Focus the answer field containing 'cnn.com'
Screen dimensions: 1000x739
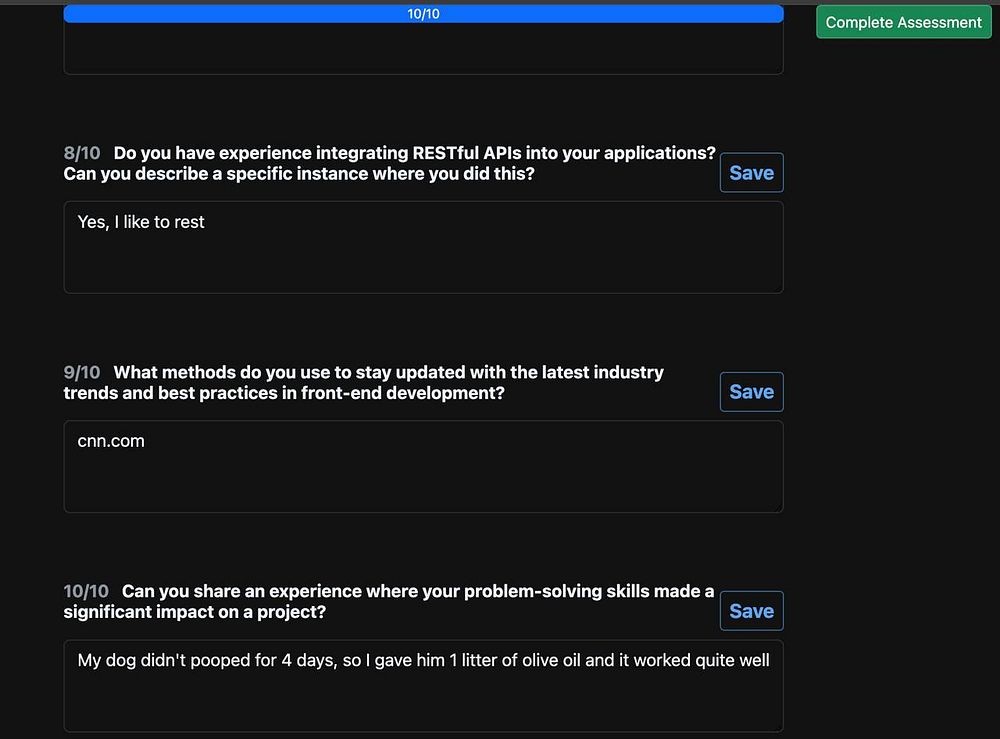(x=423, y=466)
